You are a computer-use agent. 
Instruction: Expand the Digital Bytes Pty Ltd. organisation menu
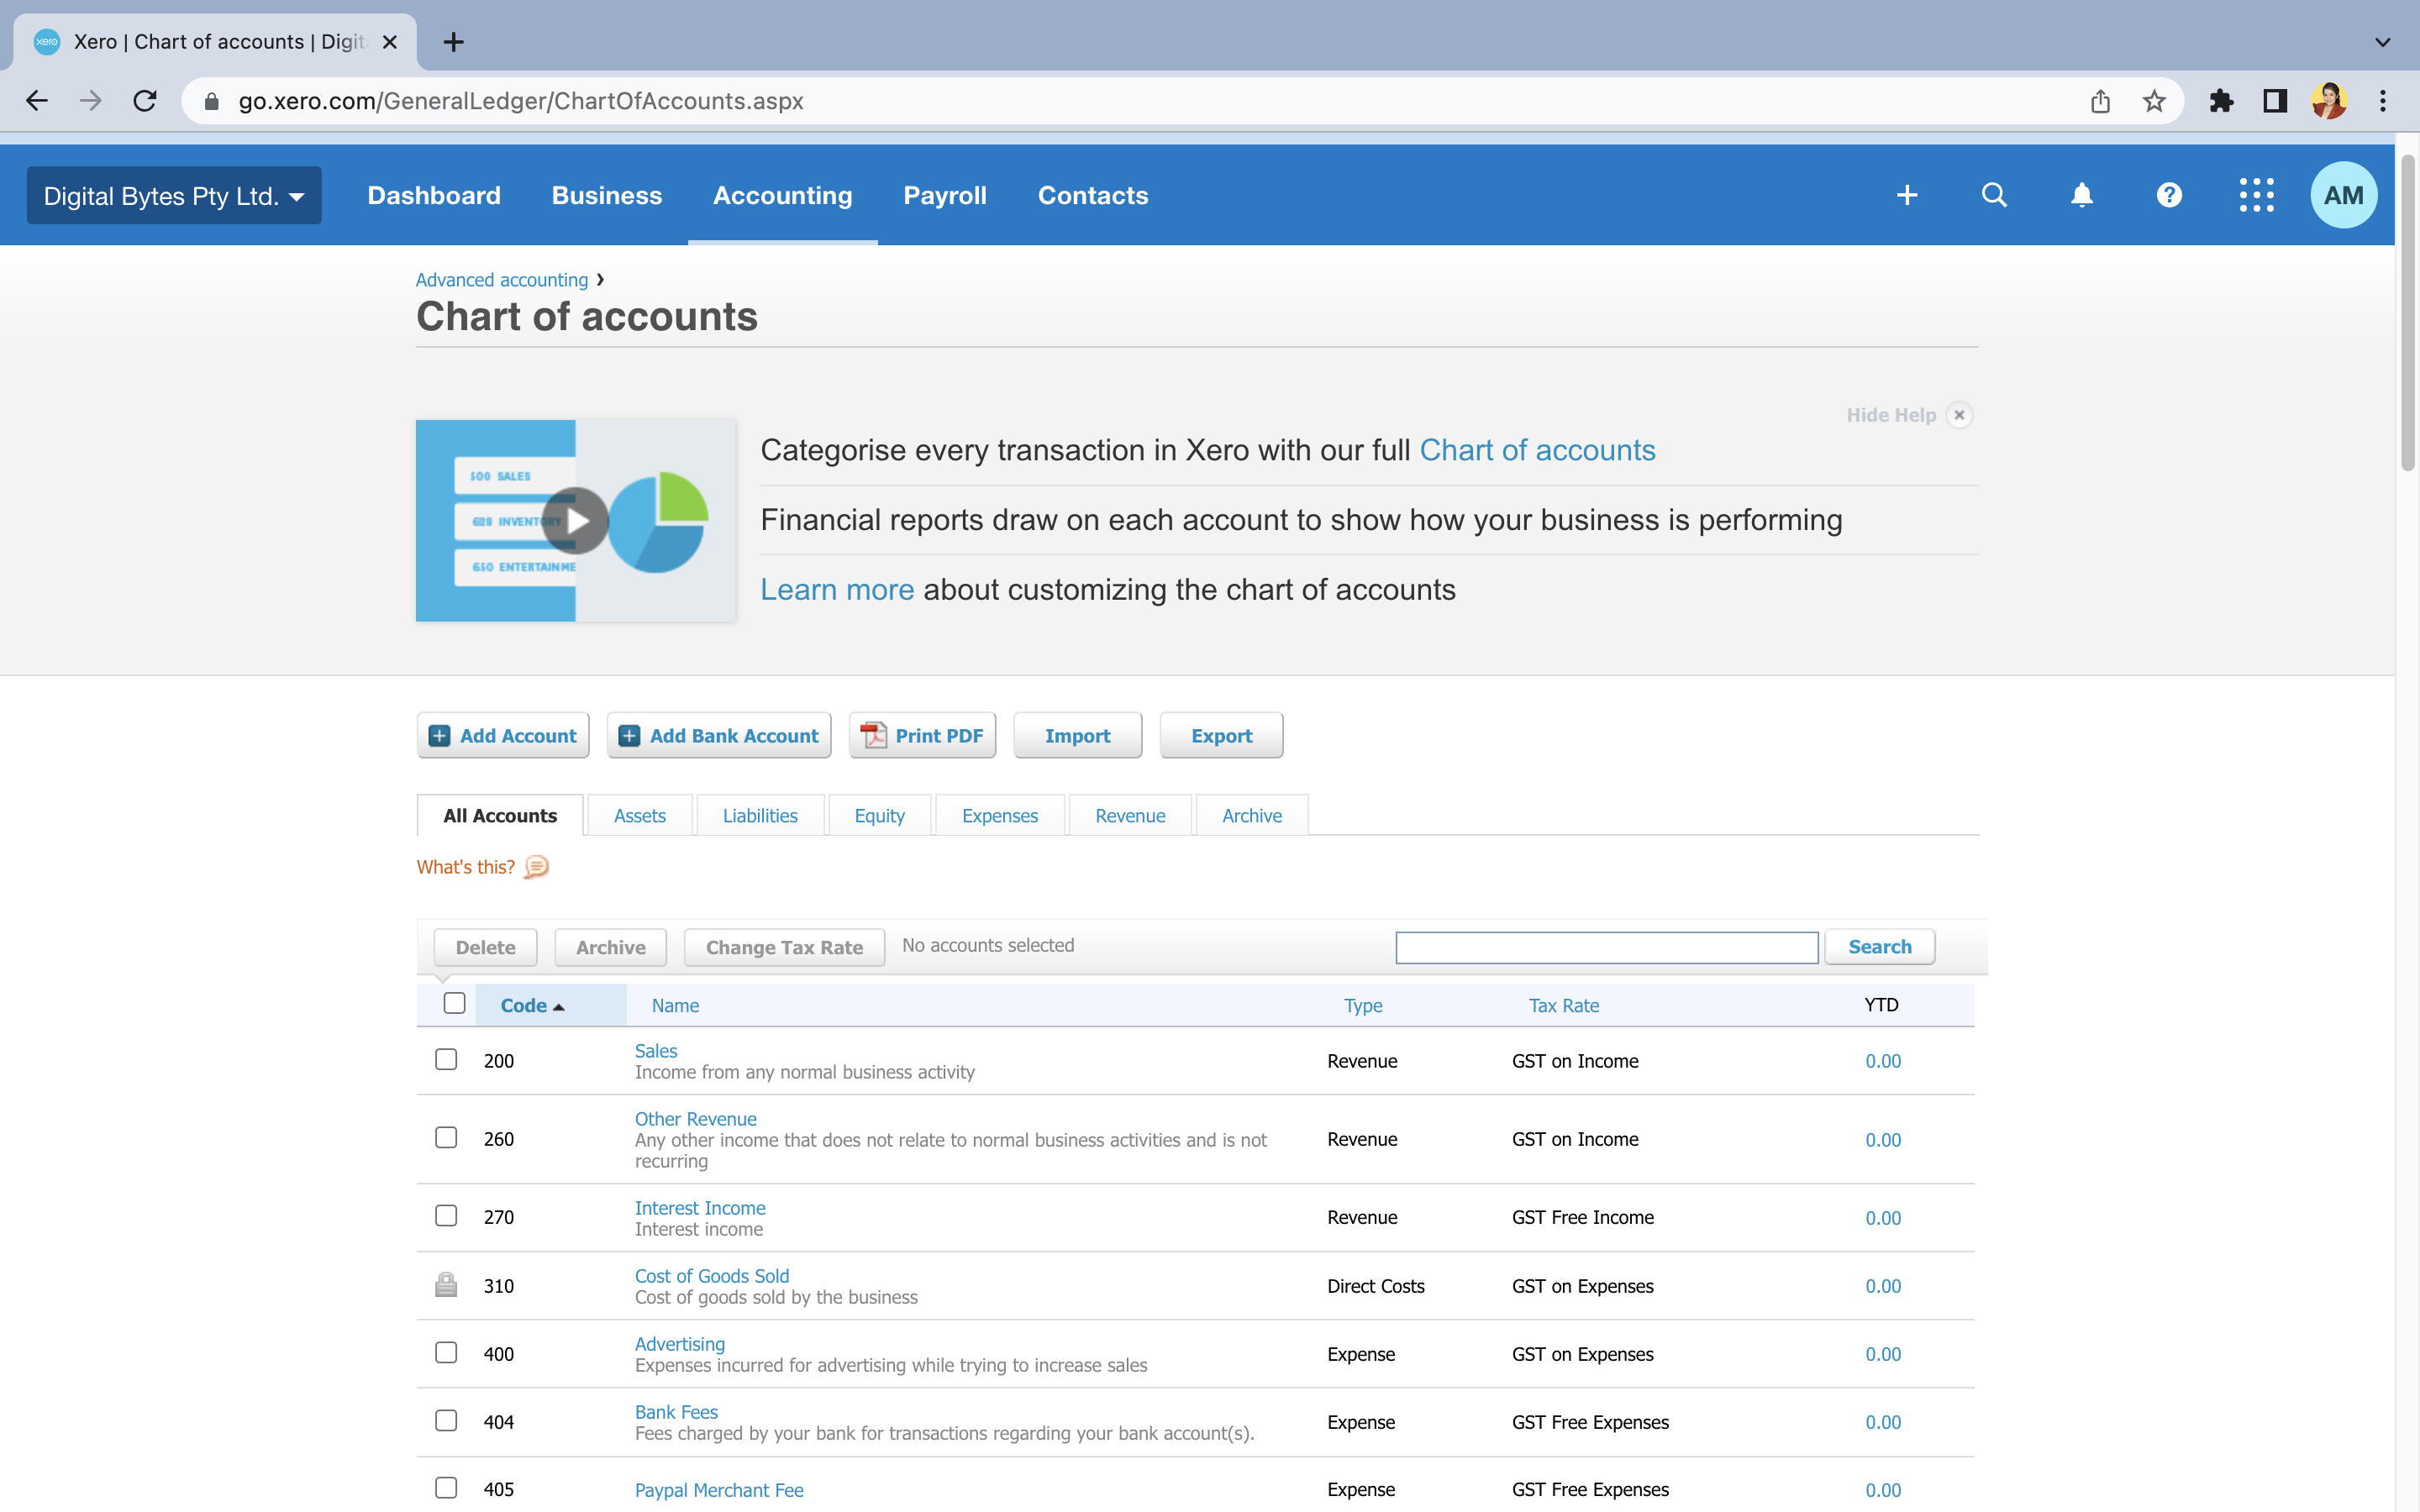pyautogui.click(x=174, y=195)
